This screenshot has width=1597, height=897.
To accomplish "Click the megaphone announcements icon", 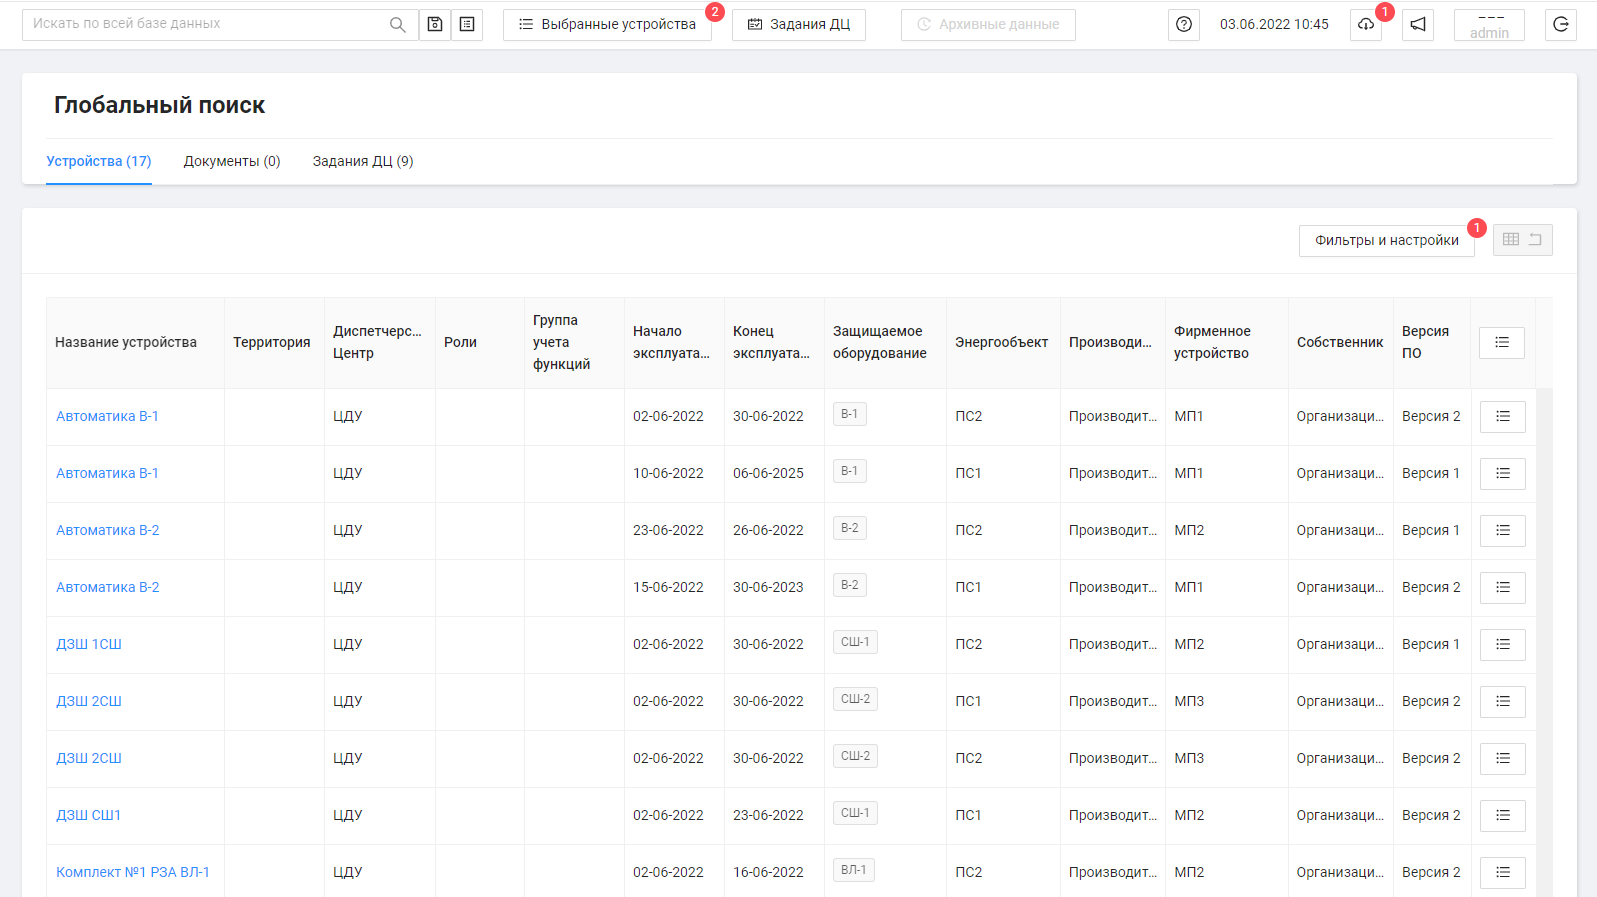I will tap(1418, 25).
